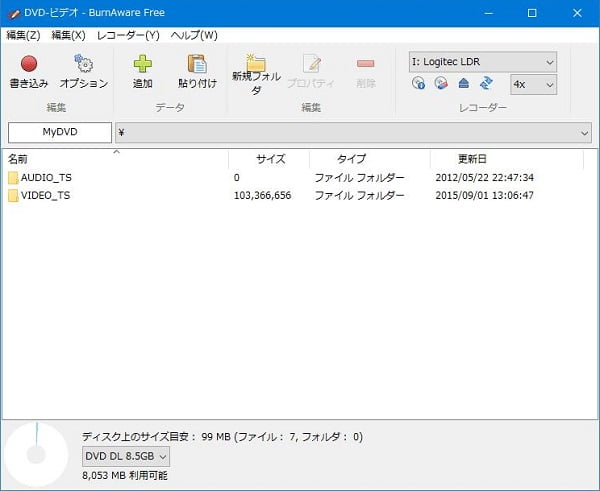Open the 編集(X) menu

[x=68, y=35]
